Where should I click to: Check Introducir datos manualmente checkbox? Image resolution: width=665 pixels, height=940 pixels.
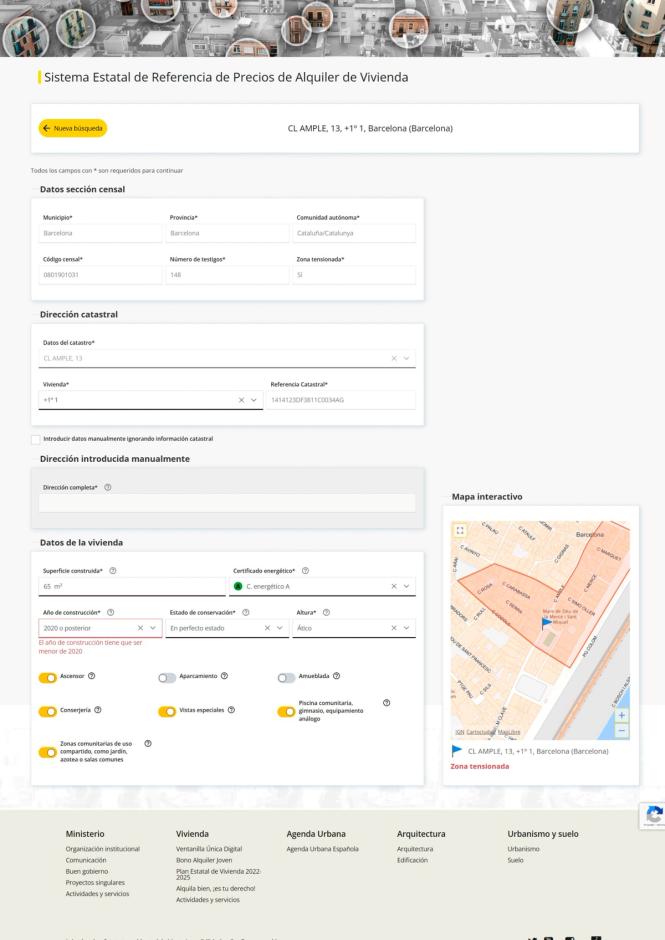click(35, 439)
